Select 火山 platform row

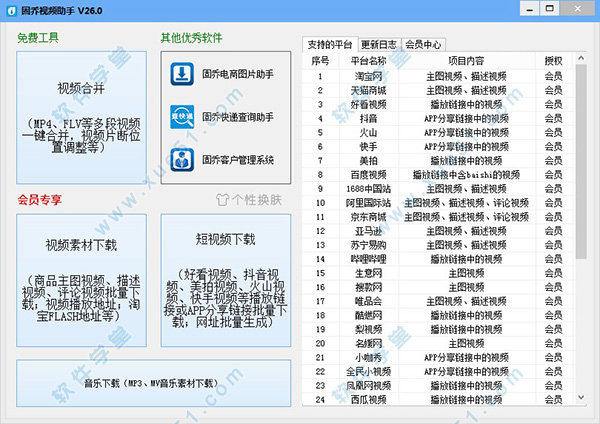pos(438,133)
